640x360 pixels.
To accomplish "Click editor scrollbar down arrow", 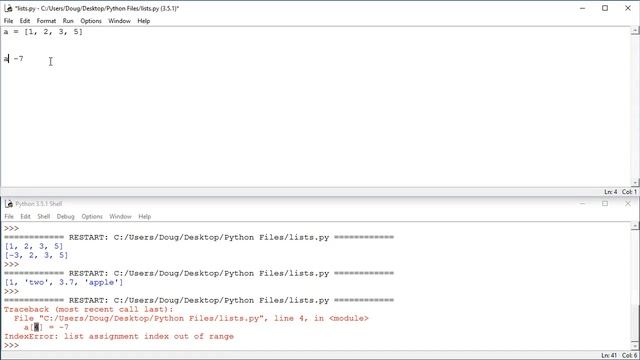I will (x=635, y=183).
